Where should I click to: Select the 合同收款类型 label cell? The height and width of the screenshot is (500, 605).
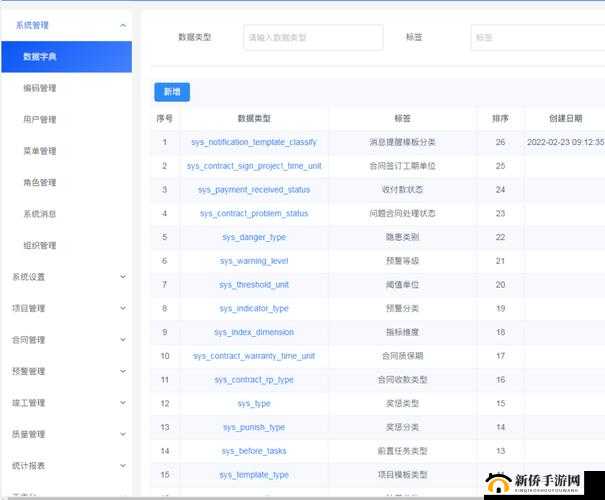pos(402,380)
